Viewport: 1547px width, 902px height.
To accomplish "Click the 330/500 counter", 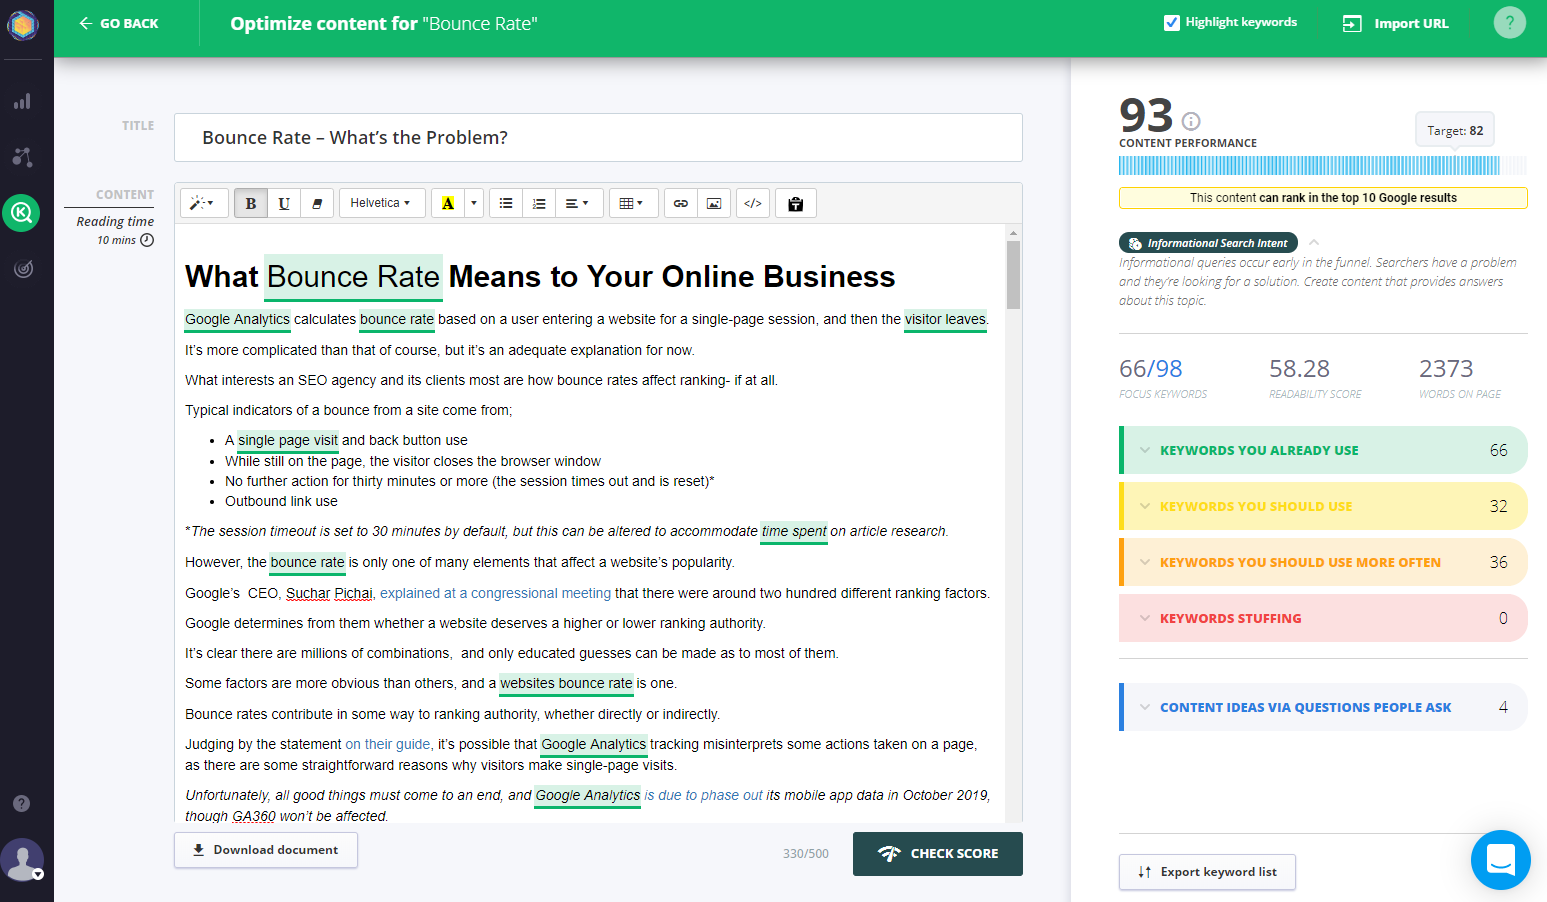I will [806, 854].
